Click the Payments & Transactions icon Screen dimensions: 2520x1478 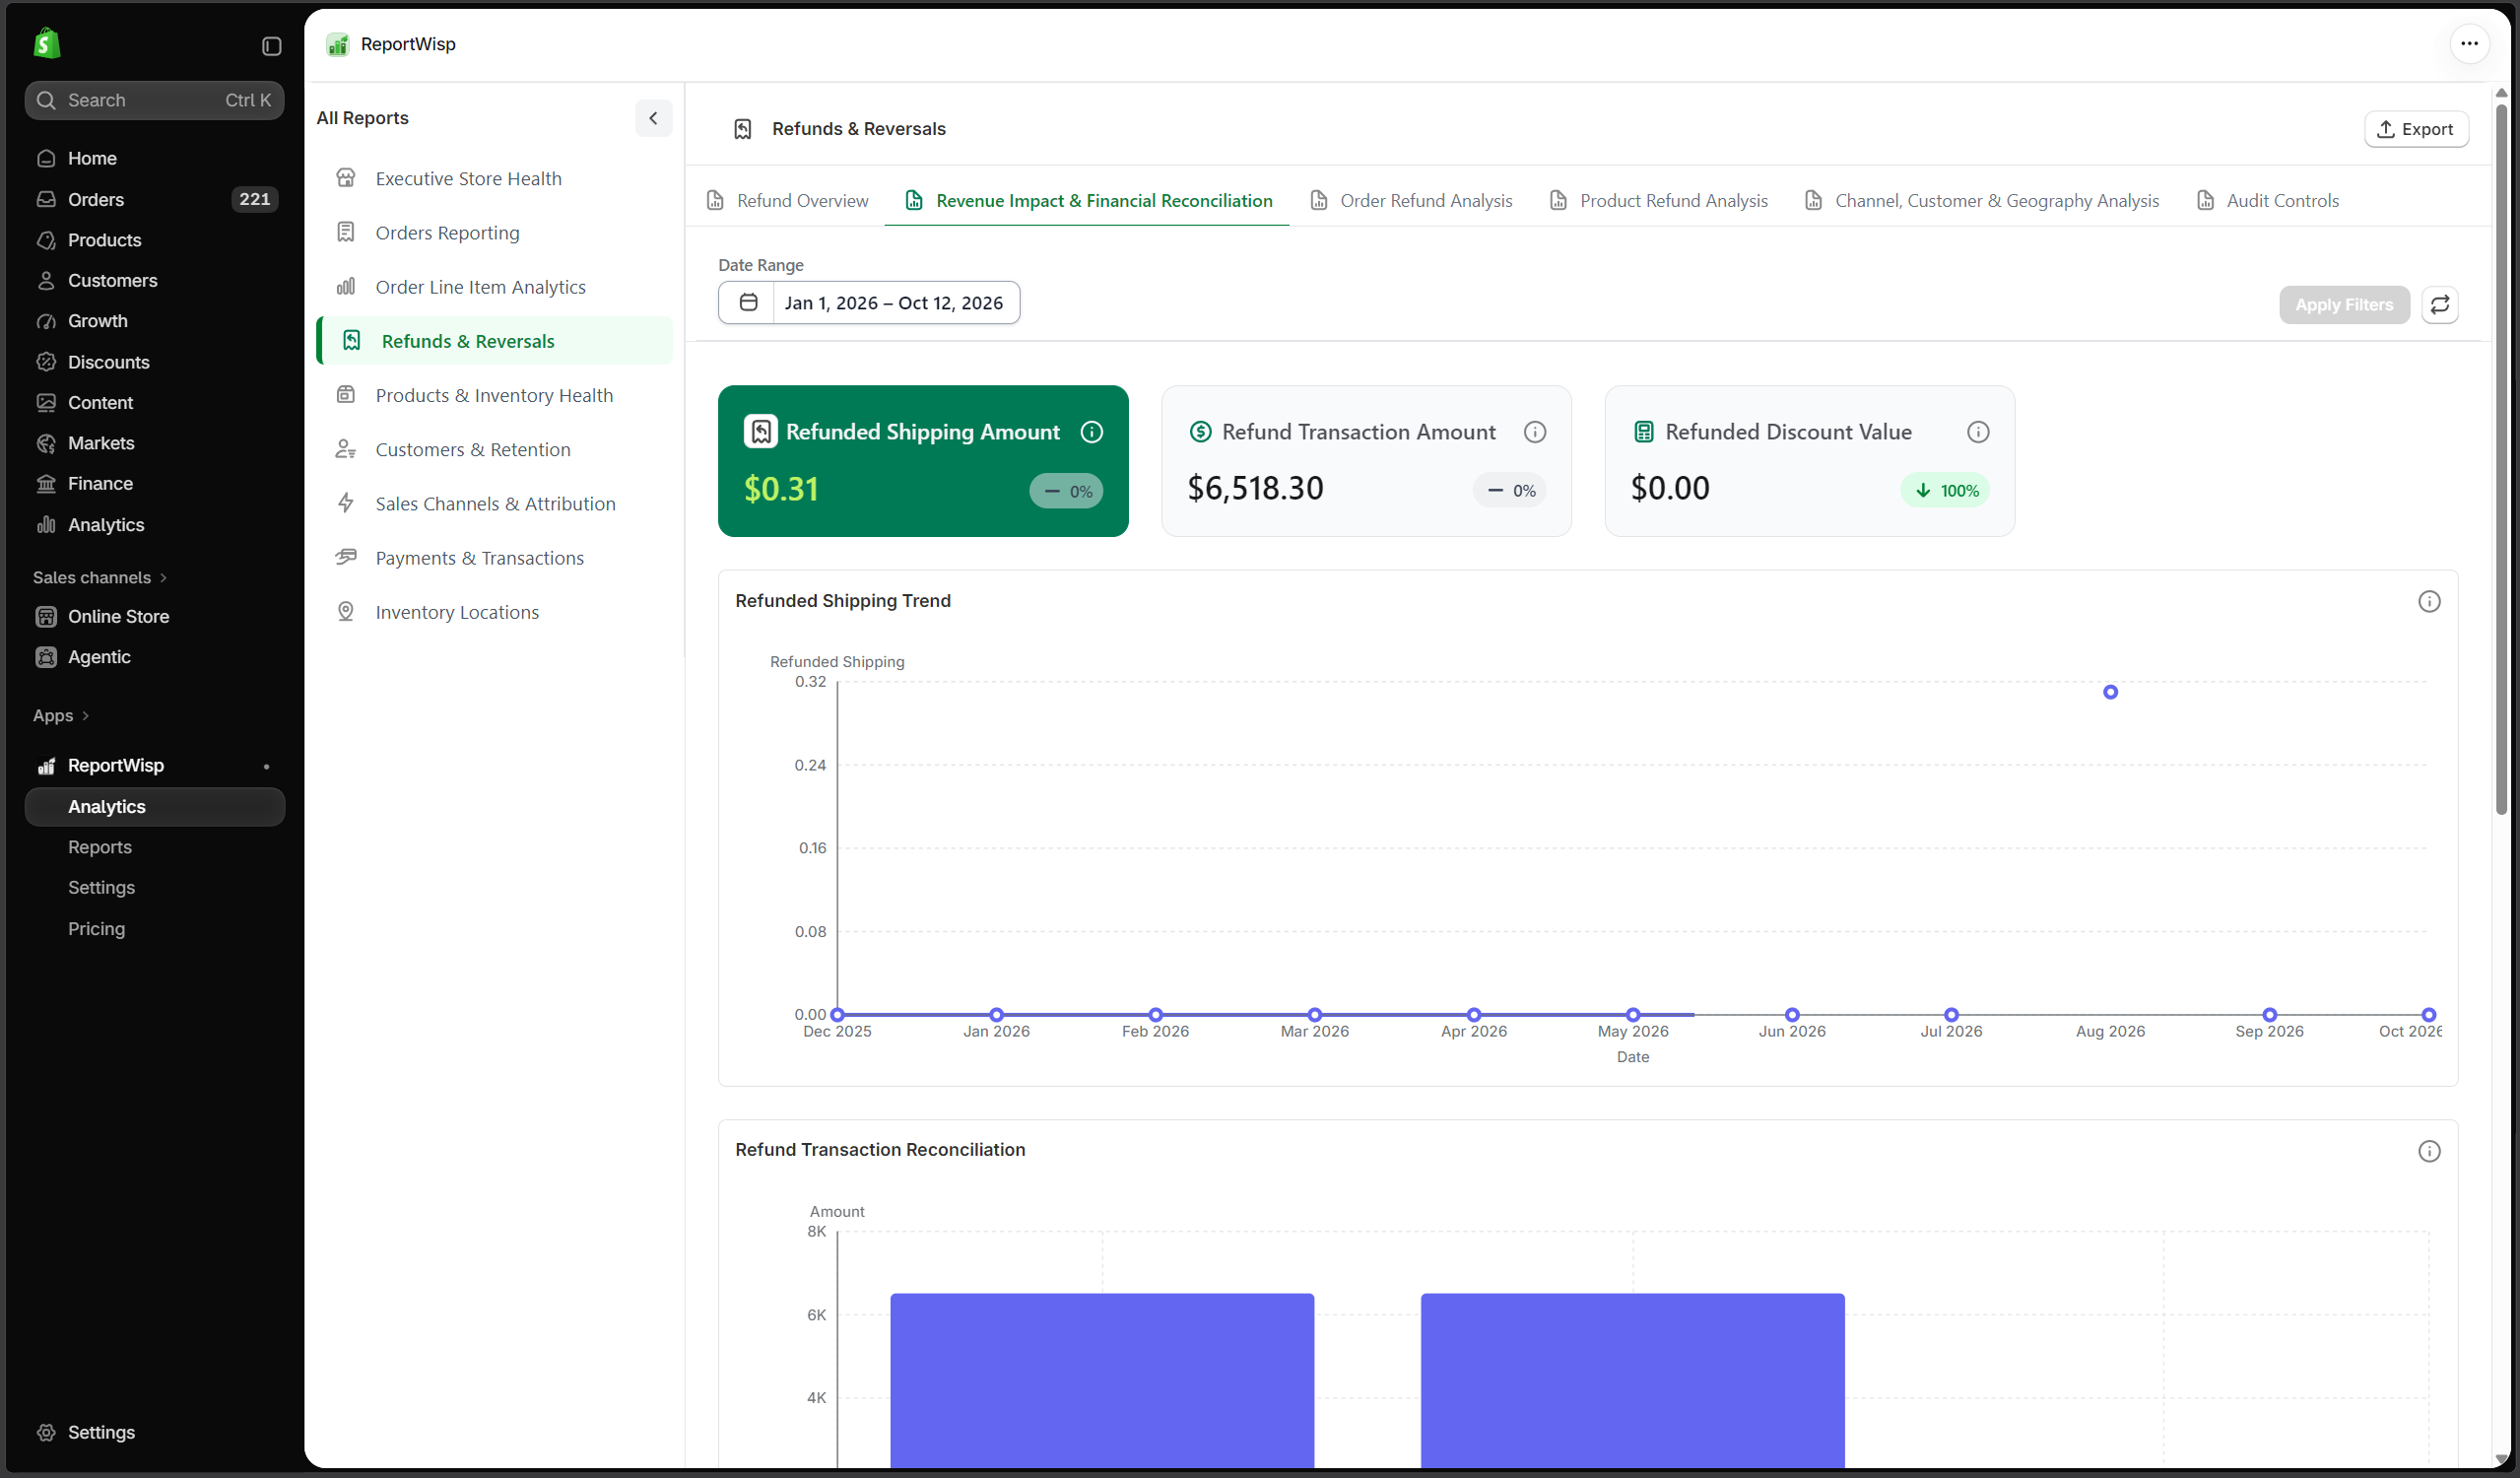click(346, 557)
